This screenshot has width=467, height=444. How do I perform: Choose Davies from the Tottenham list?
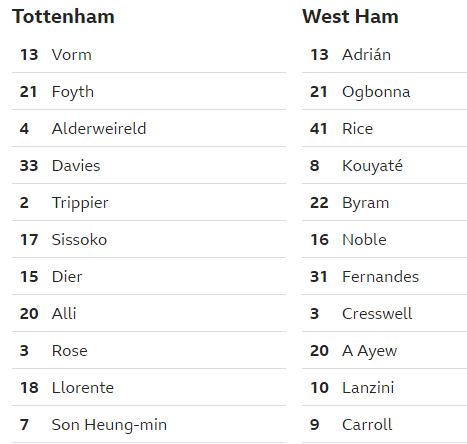pyautogui.click(x=76, y=166)
